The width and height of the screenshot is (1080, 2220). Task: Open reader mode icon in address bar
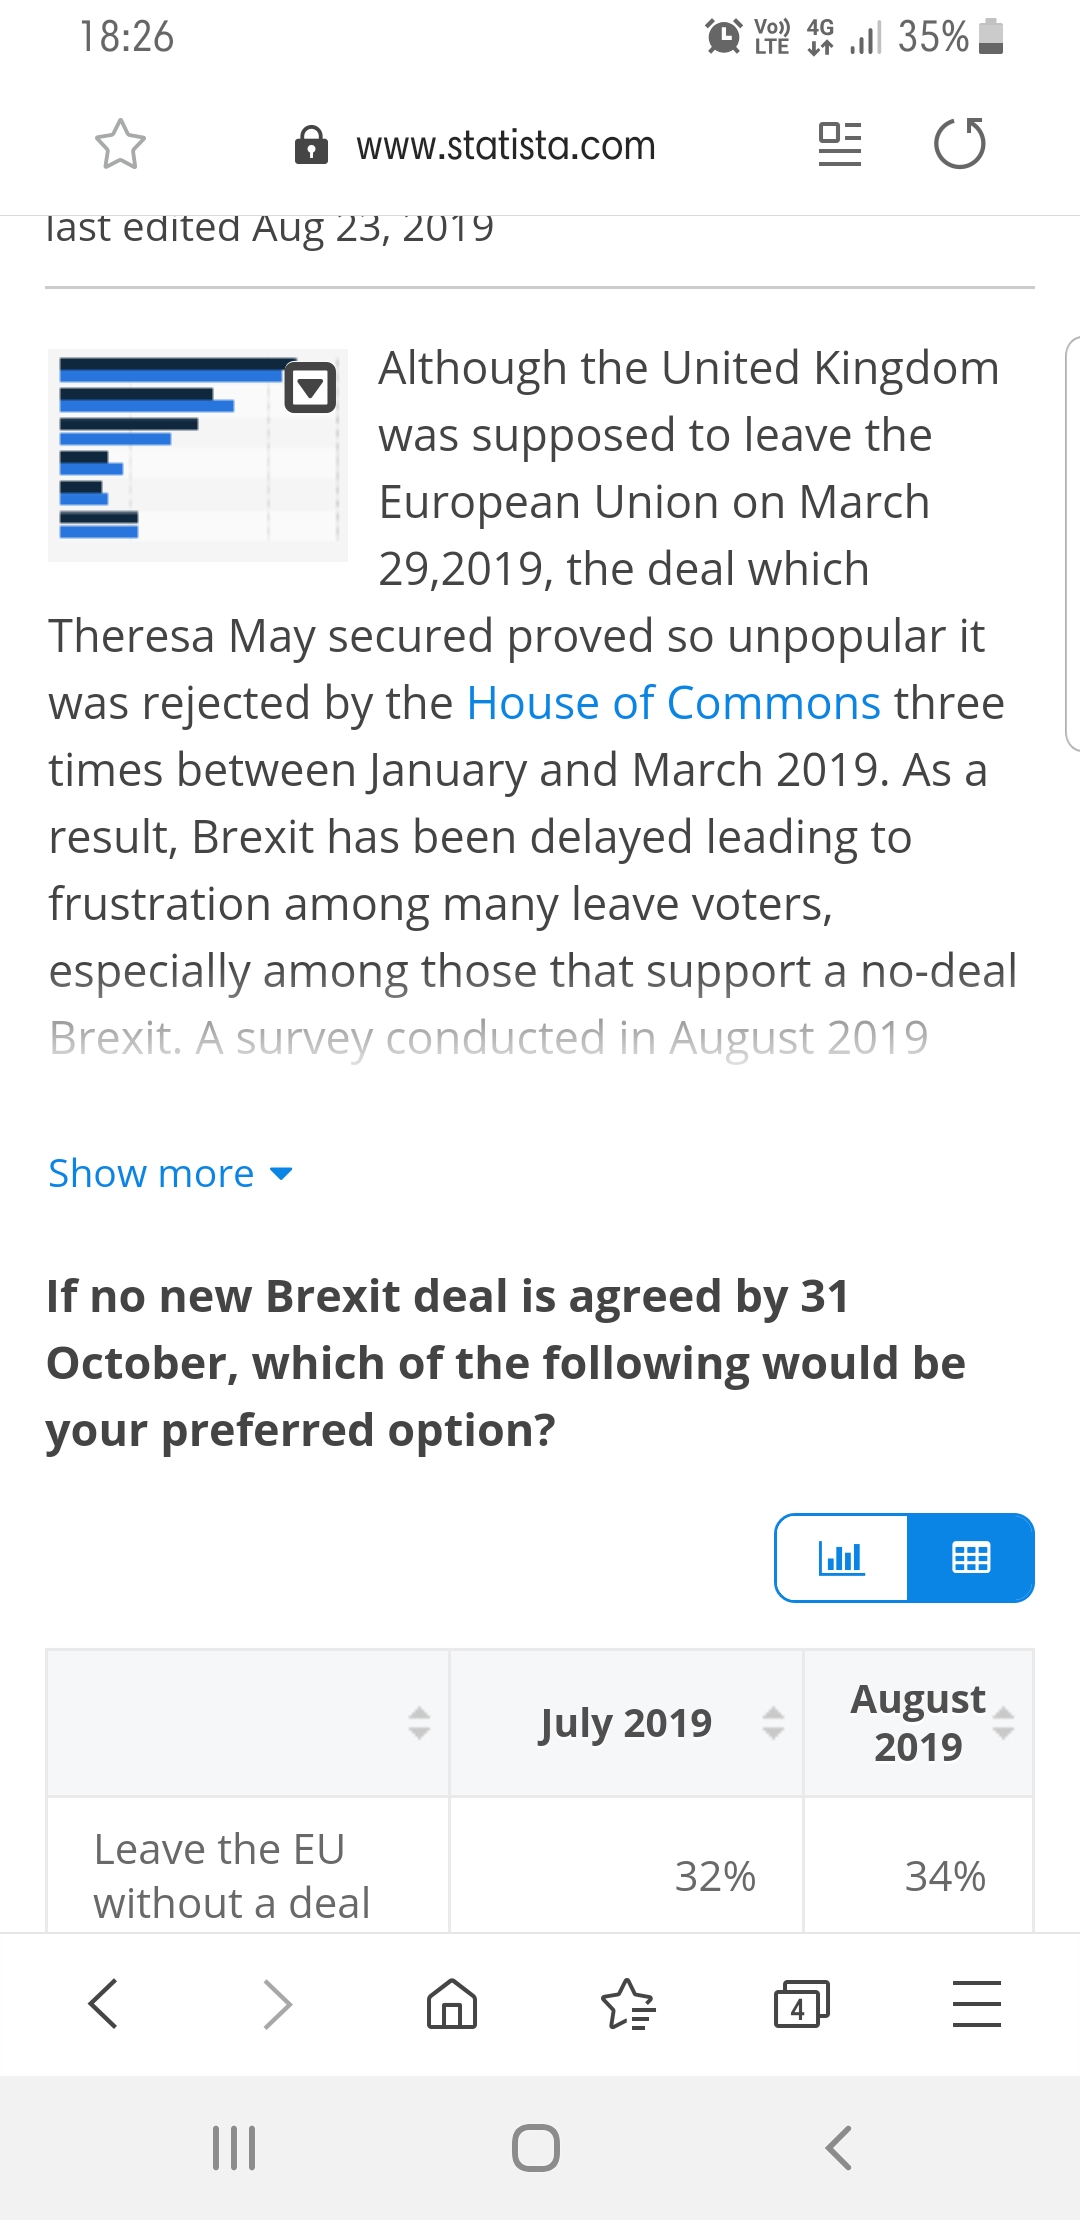tap(840, 144)
